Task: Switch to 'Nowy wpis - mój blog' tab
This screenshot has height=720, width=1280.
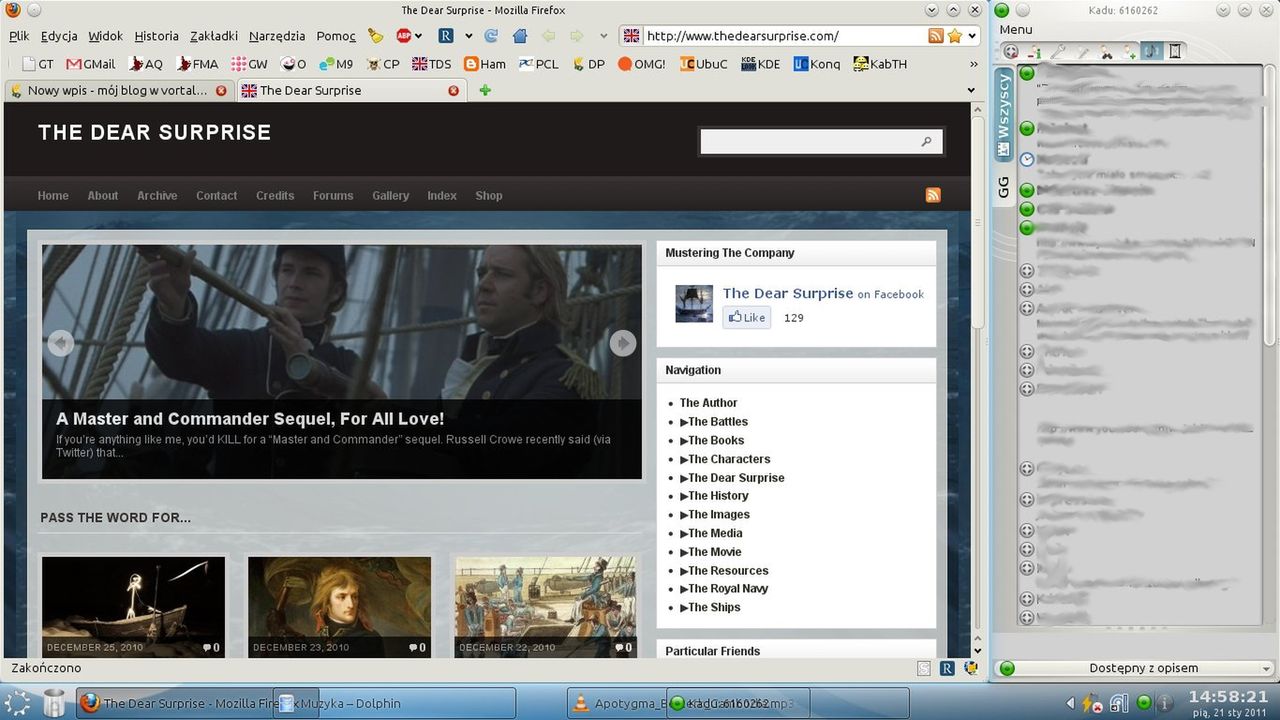Action: point(118,90)
